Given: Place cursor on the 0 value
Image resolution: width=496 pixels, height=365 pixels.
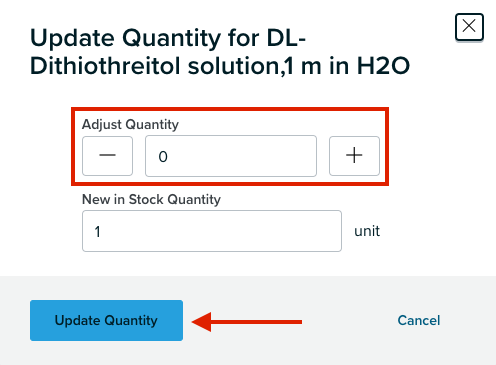Looking at the screenshot, I should pyautogui.click(x=163, y=156).
